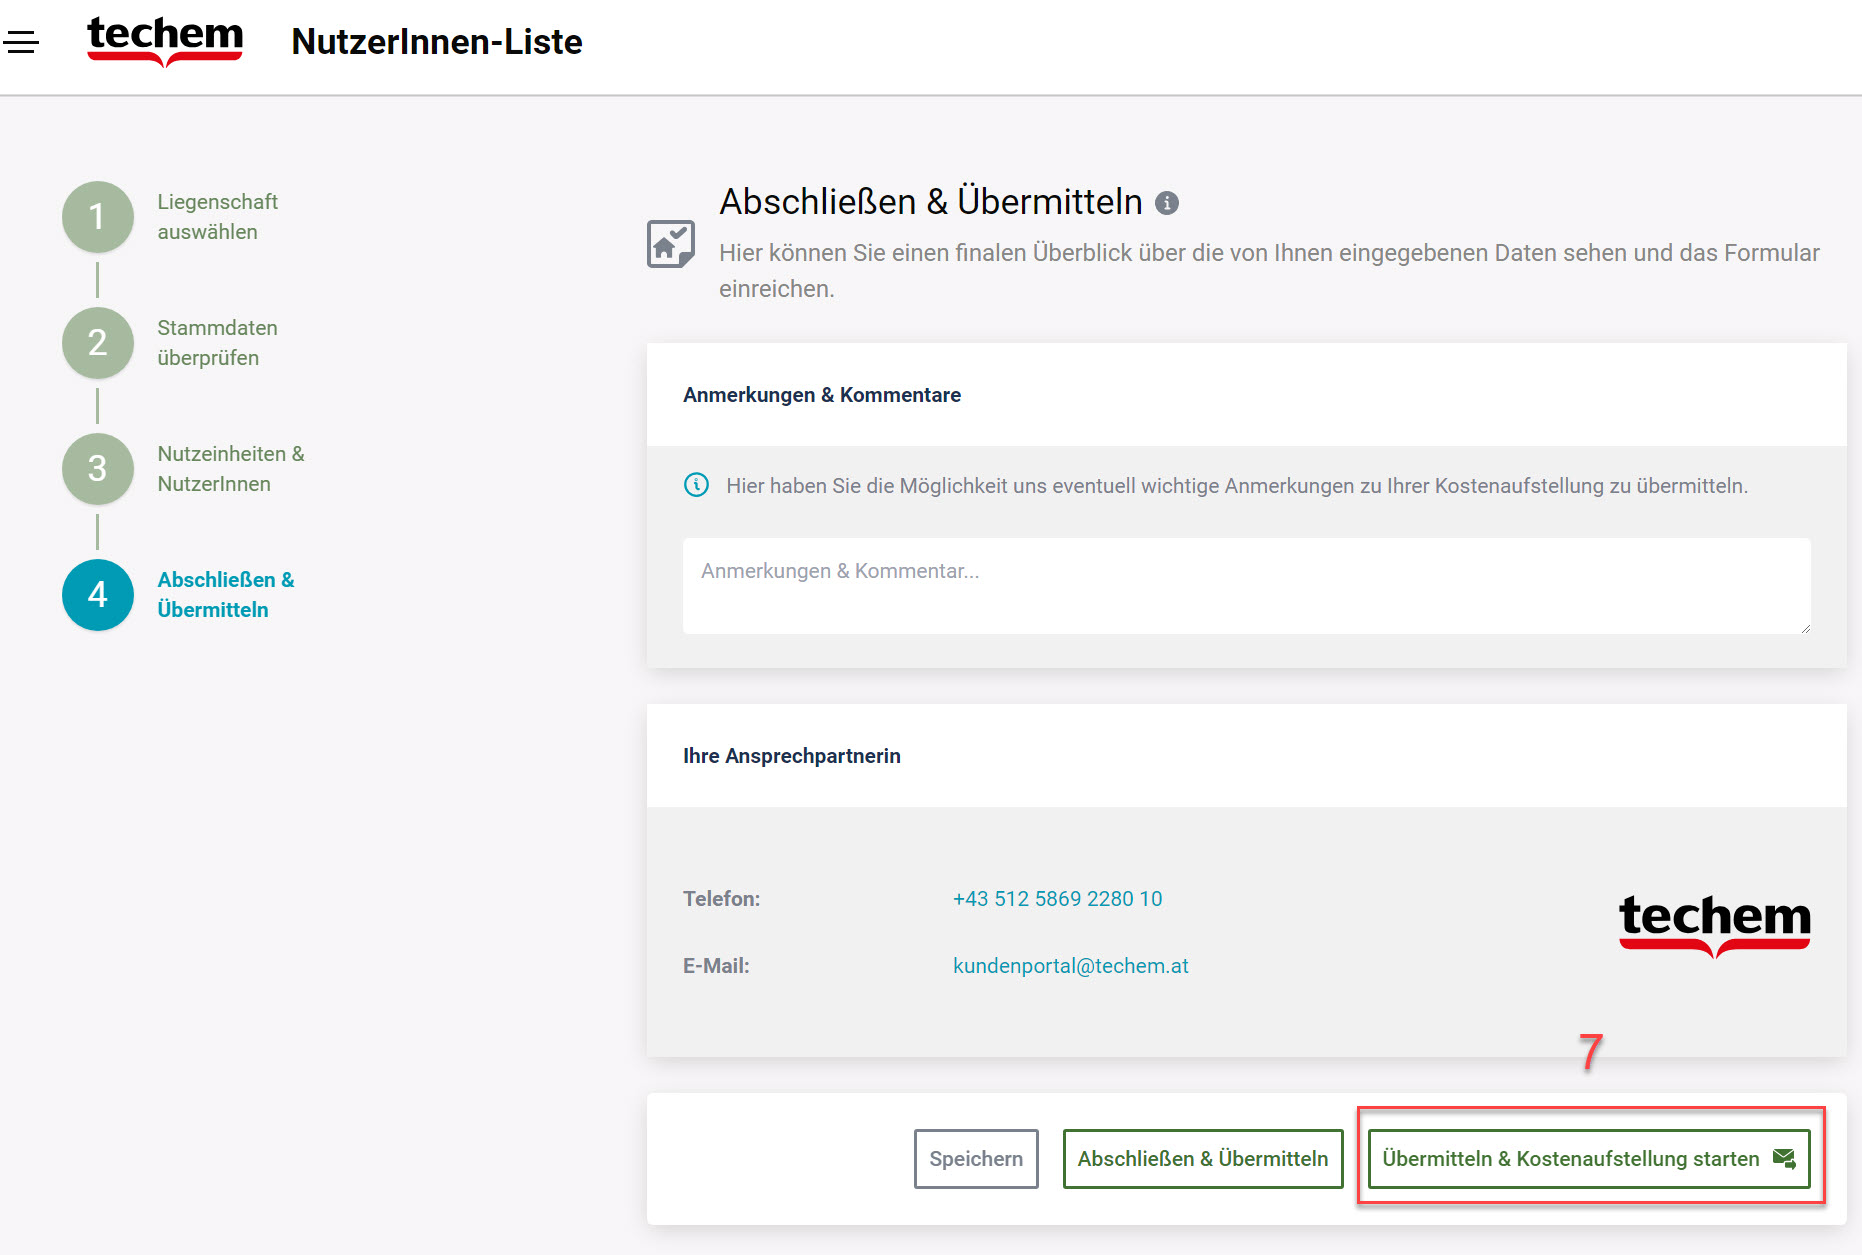The image size is (1862, 1255).
Task: Go to Stammdaten überprüfen step
Action: pyautogui.click(x=217, y=343)
